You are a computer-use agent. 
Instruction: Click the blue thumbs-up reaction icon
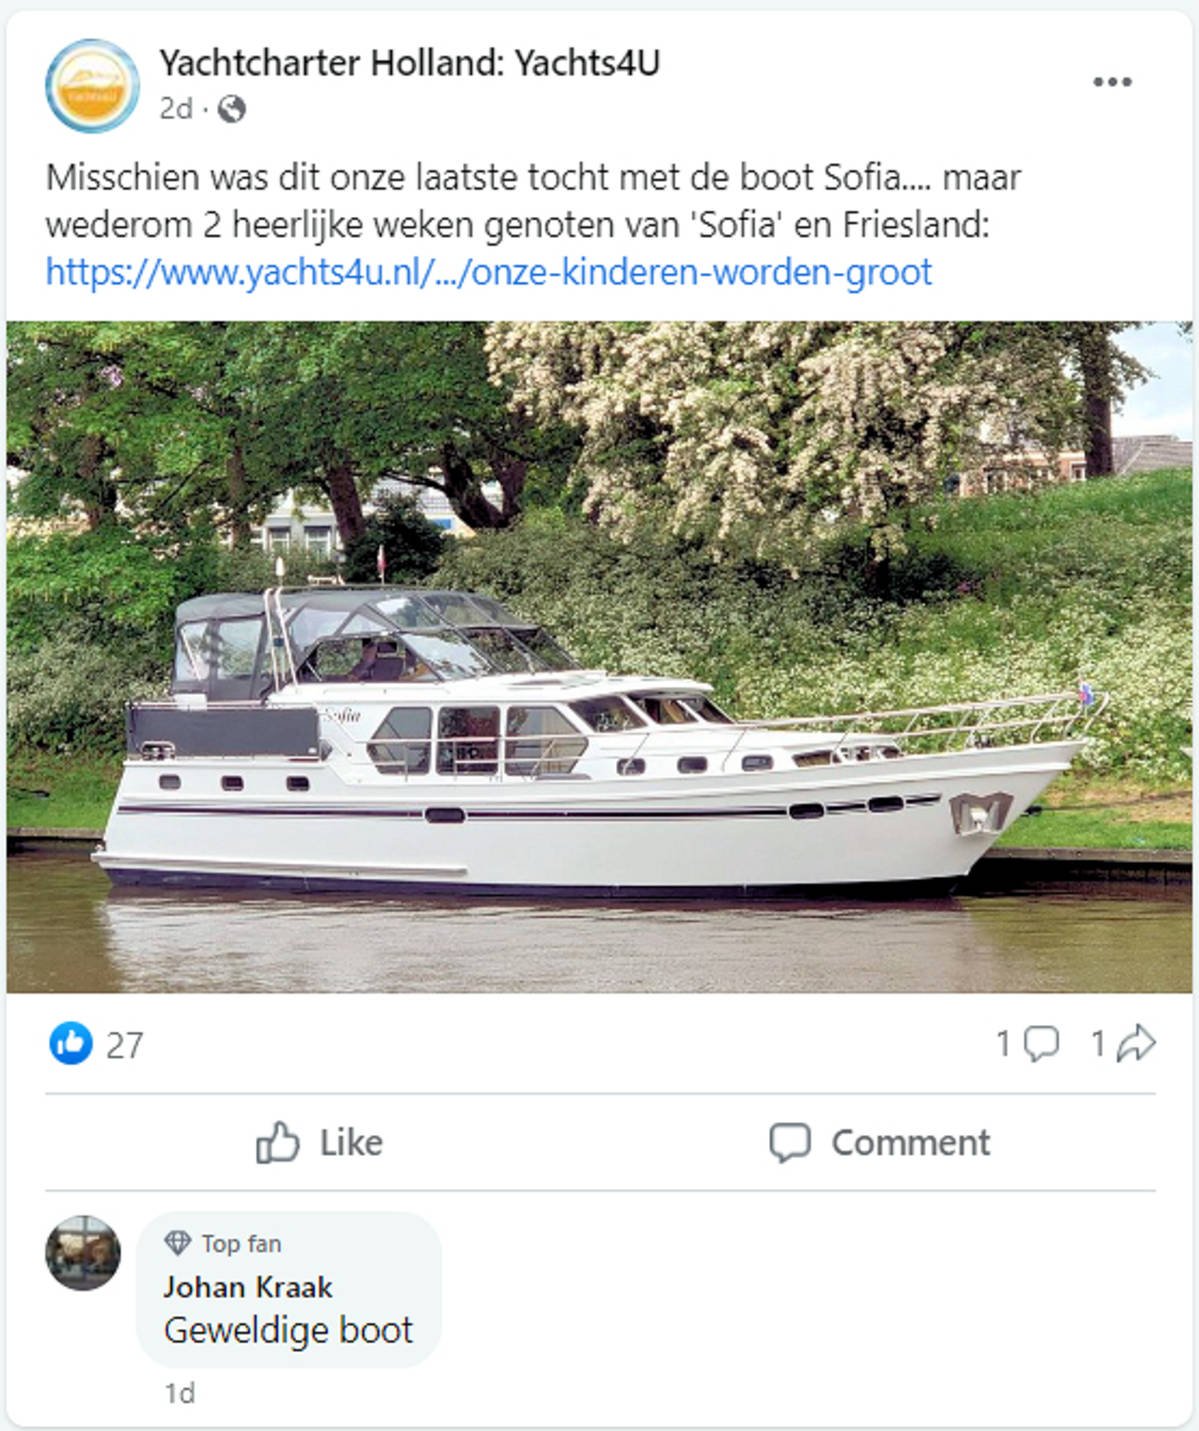pyautogui.click(x=70, y=1044)
